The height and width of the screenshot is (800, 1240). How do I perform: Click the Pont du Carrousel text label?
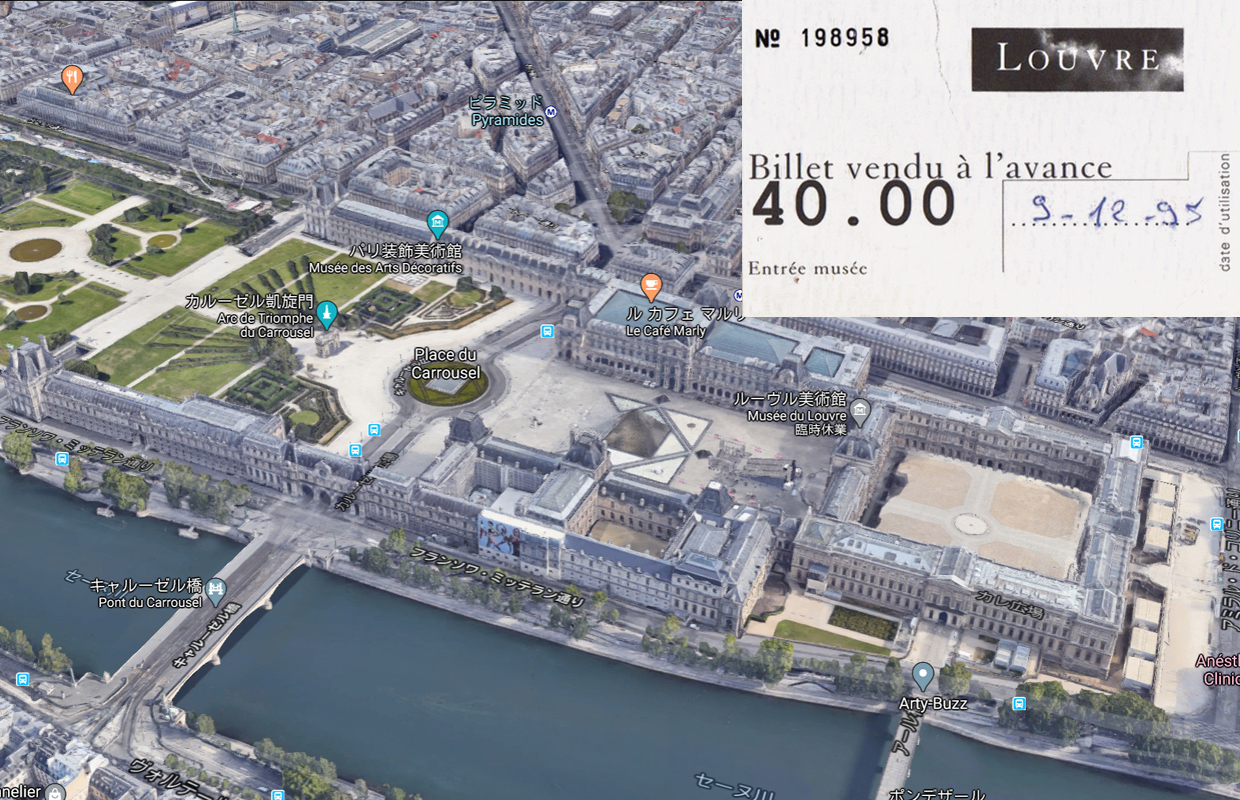[150, 601]
